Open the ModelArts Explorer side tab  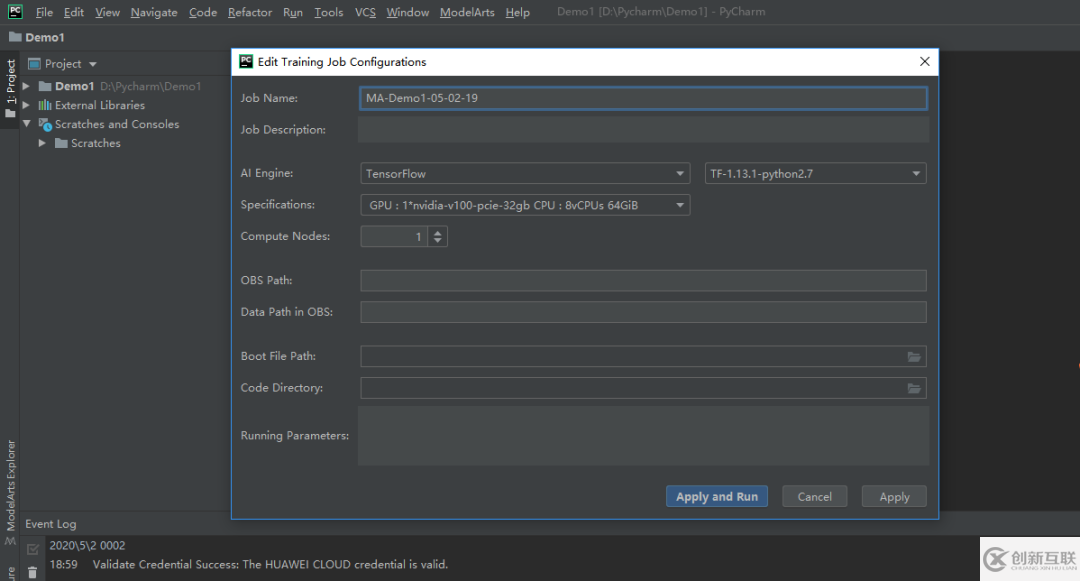(11, 485)
